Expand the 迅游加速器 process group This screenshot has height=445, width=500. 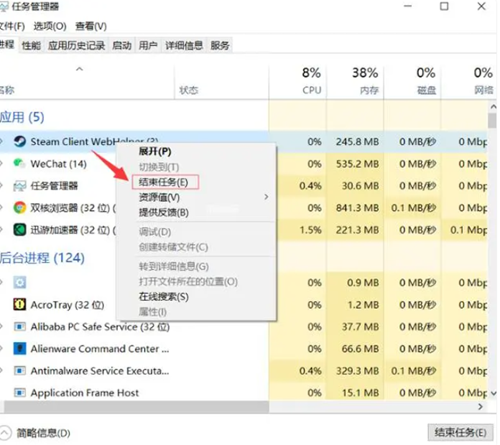coord(2,230)
